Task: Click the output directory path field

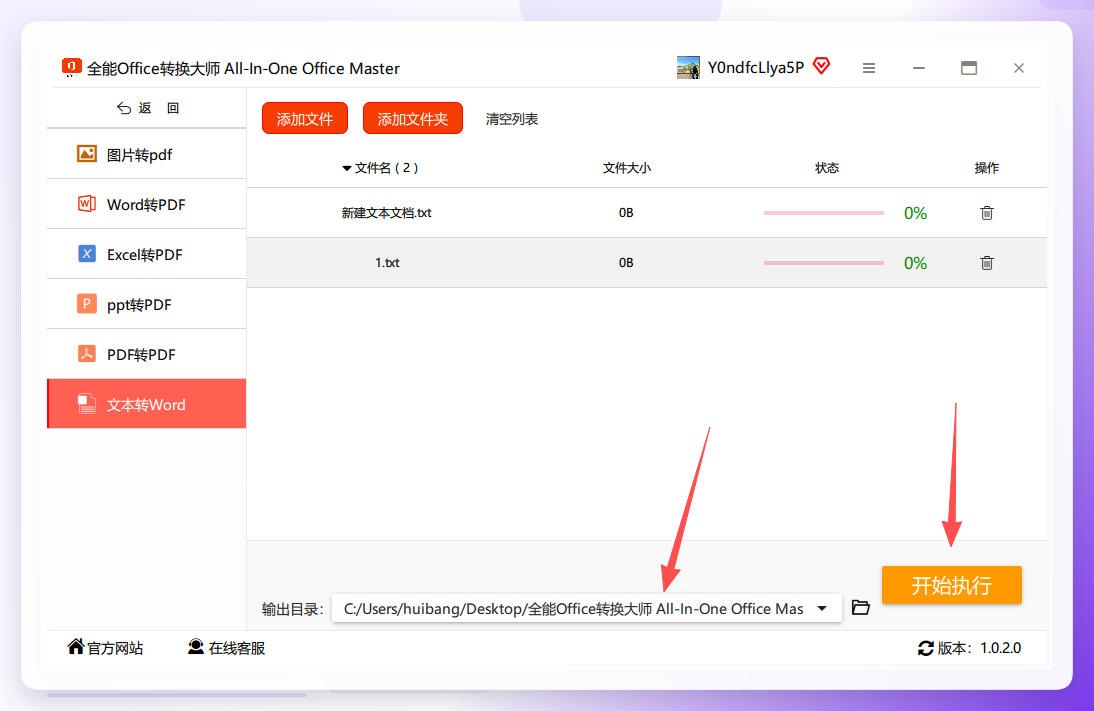Action: 587,608
